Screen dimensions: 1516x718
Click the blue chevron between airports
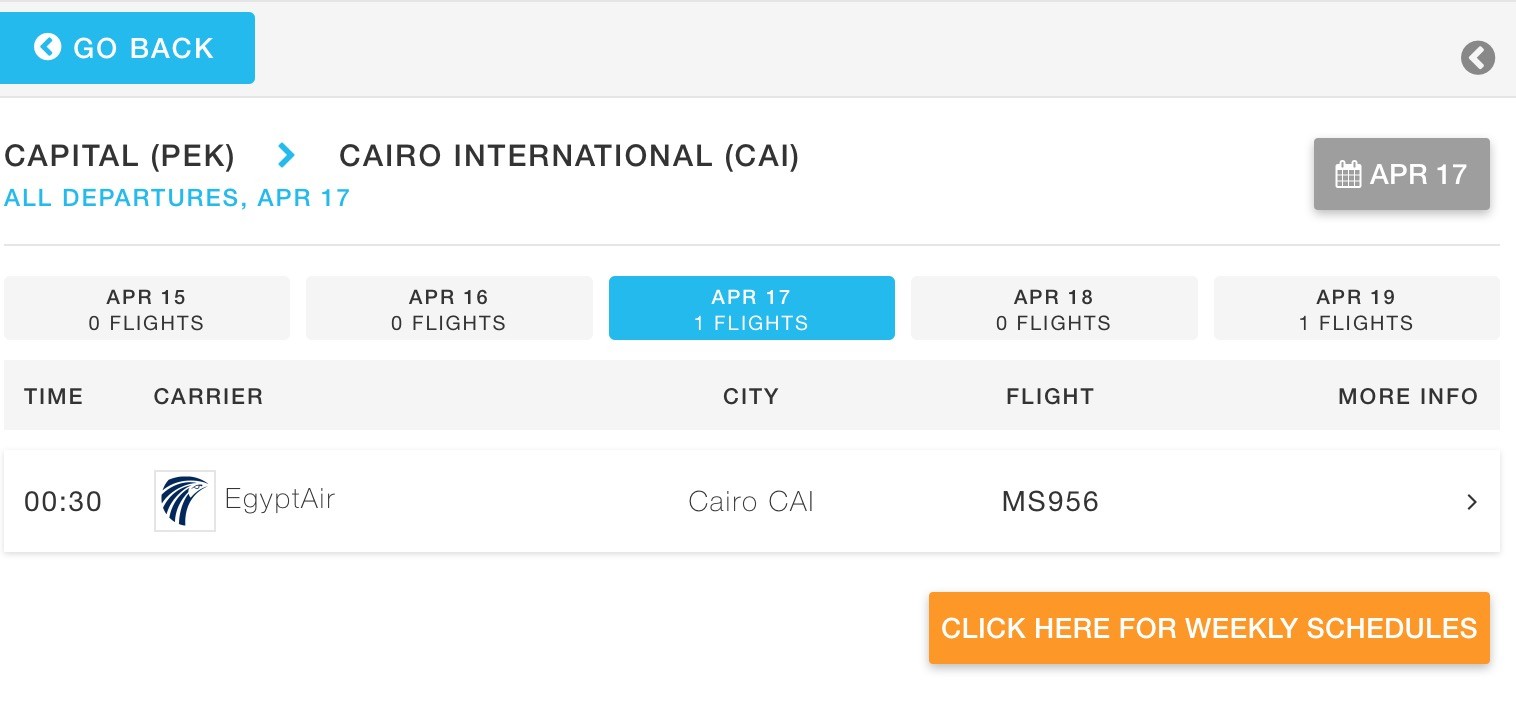pyautogui.click(x=287, y=155)
